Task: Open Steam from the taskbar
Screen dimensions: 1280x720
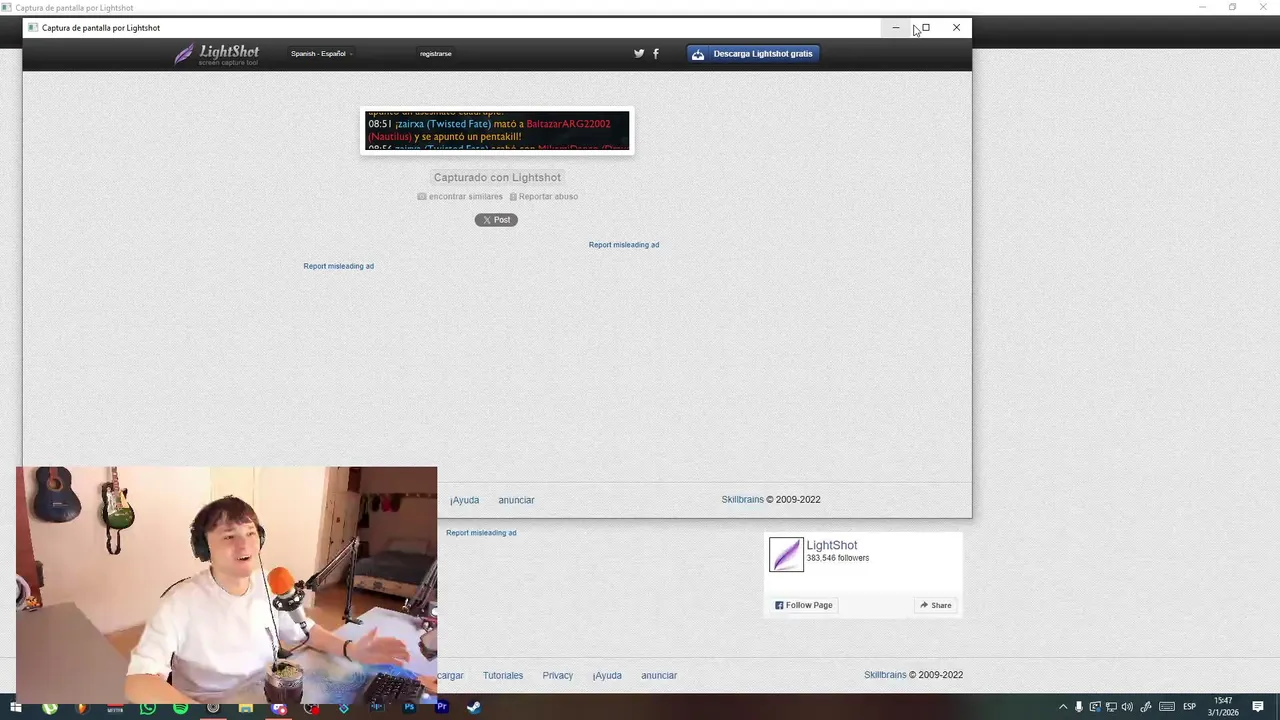Action: 474,707
